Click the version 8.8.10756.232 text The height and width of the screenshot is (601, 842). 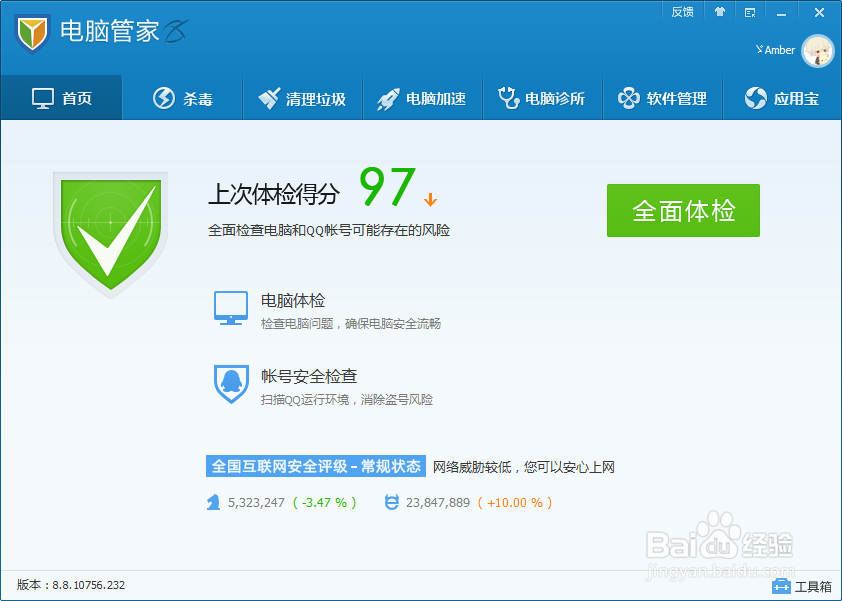(x=89, y=585)
